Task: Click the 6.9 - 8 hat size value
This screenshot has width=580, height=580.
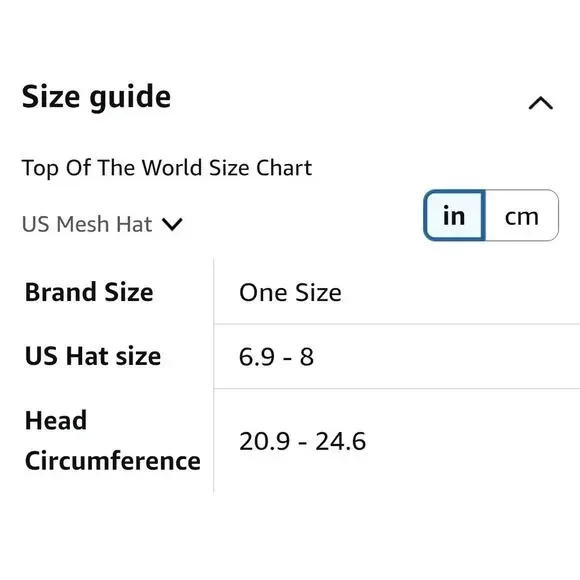Action: coord(276,357)
